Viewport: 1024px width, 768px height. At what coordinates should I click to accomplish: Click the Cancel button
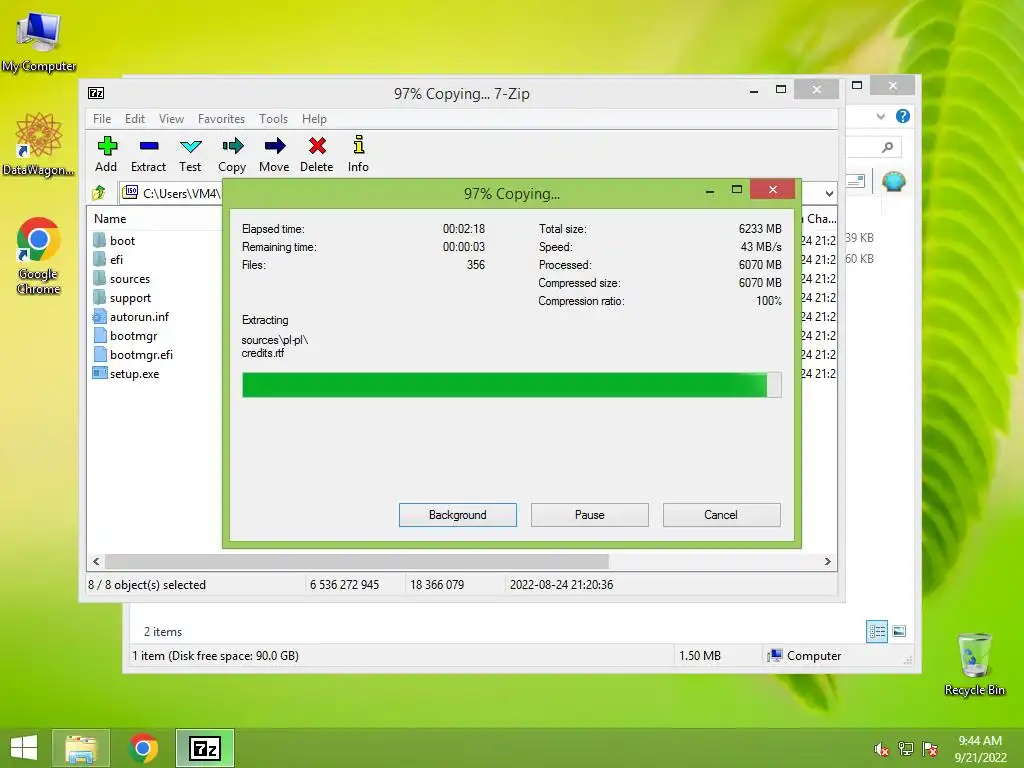722,515
